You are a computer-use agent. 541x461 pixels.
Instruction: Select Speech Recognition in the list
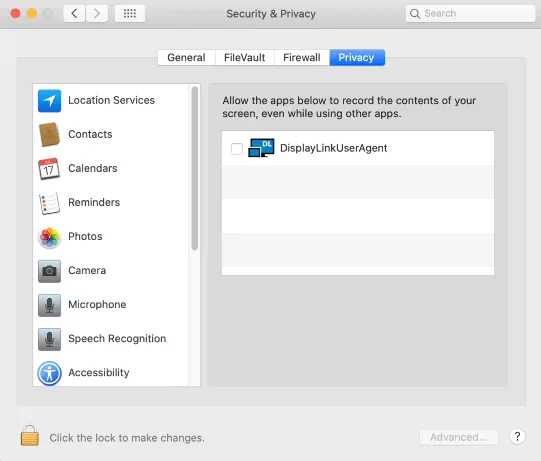[x=117, y=339]
